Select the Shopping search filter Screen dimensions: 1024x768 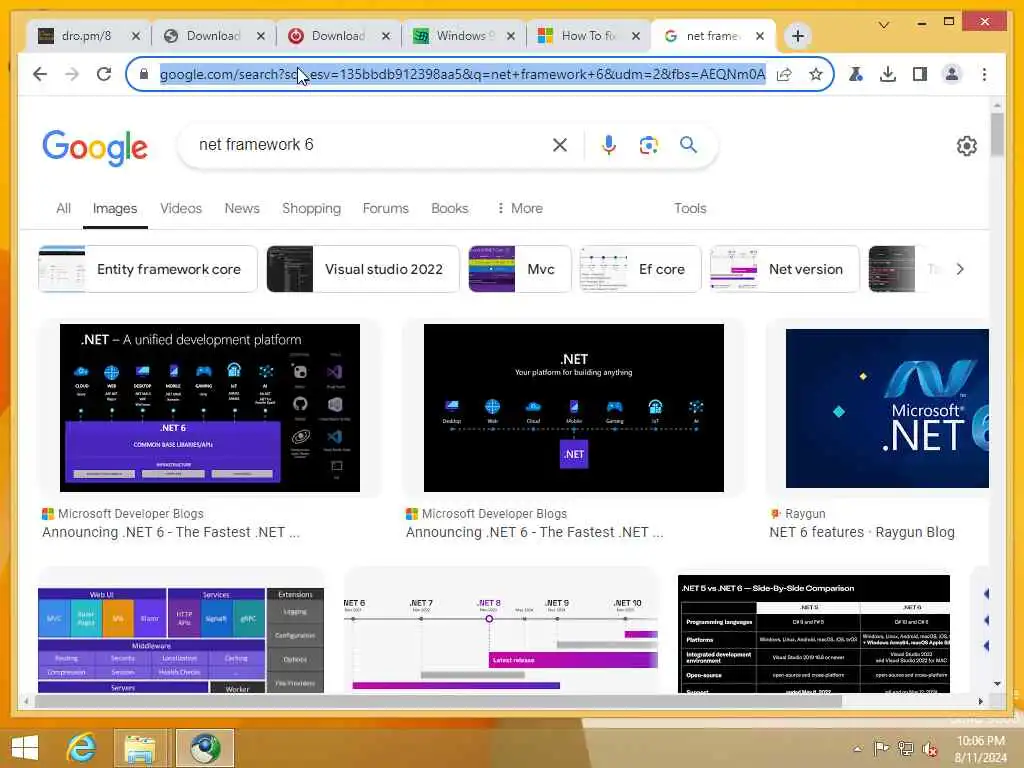311,208
